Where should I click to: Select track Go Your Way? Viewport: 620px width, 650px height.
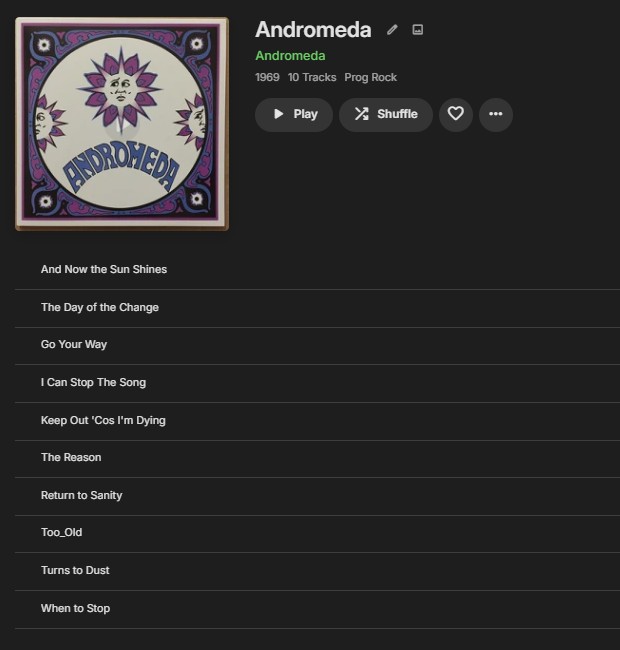pos(317,345)
